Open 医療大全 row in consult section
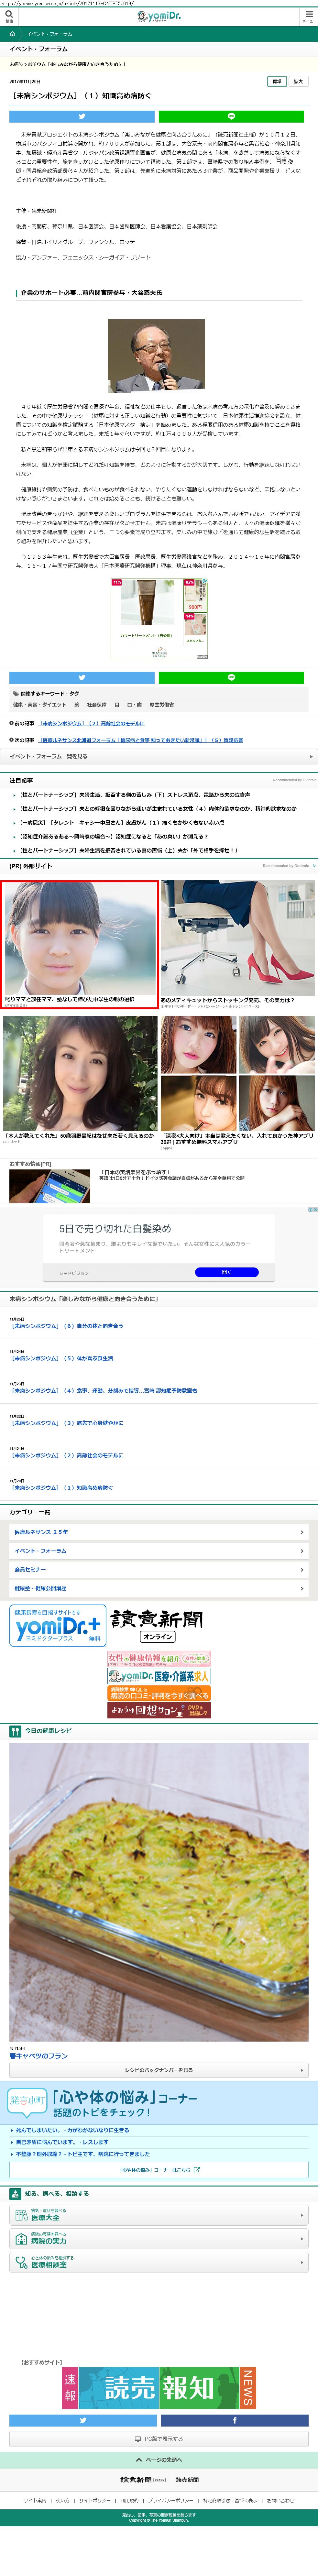This screenshot has height=2576, width=318. tap(159, 2215)
